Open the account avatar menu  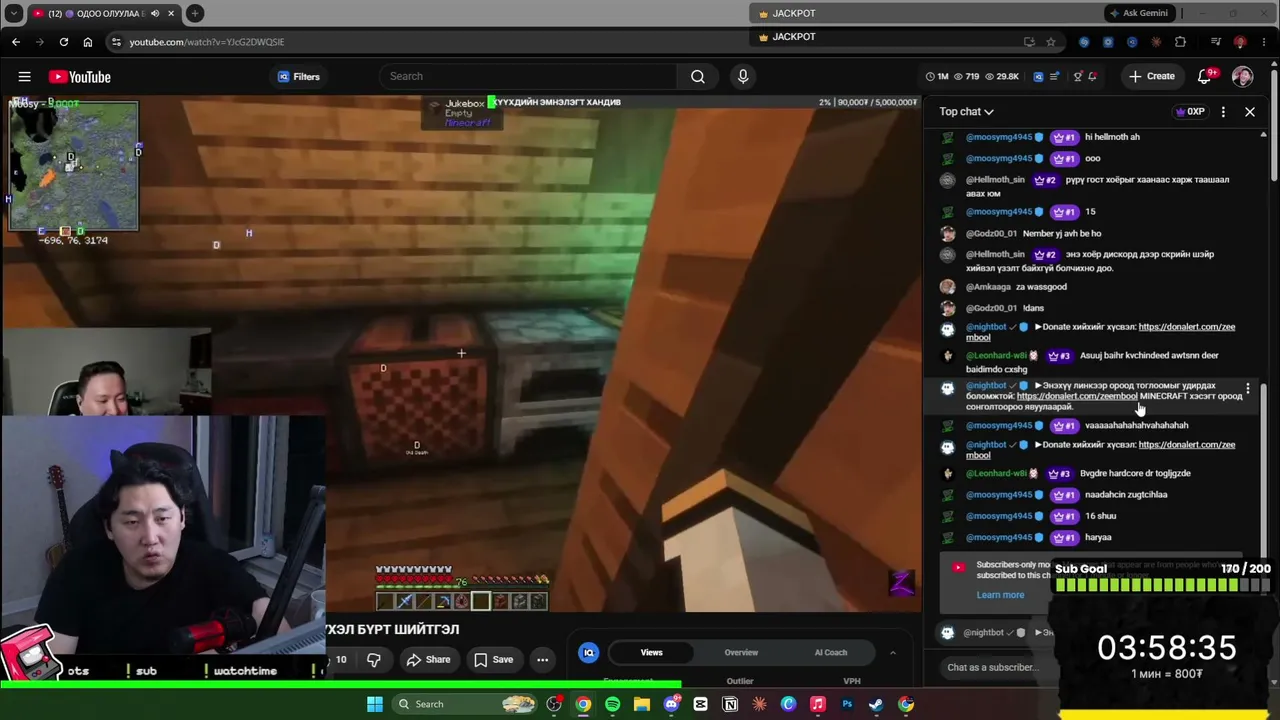click(x=1243, y=76)
